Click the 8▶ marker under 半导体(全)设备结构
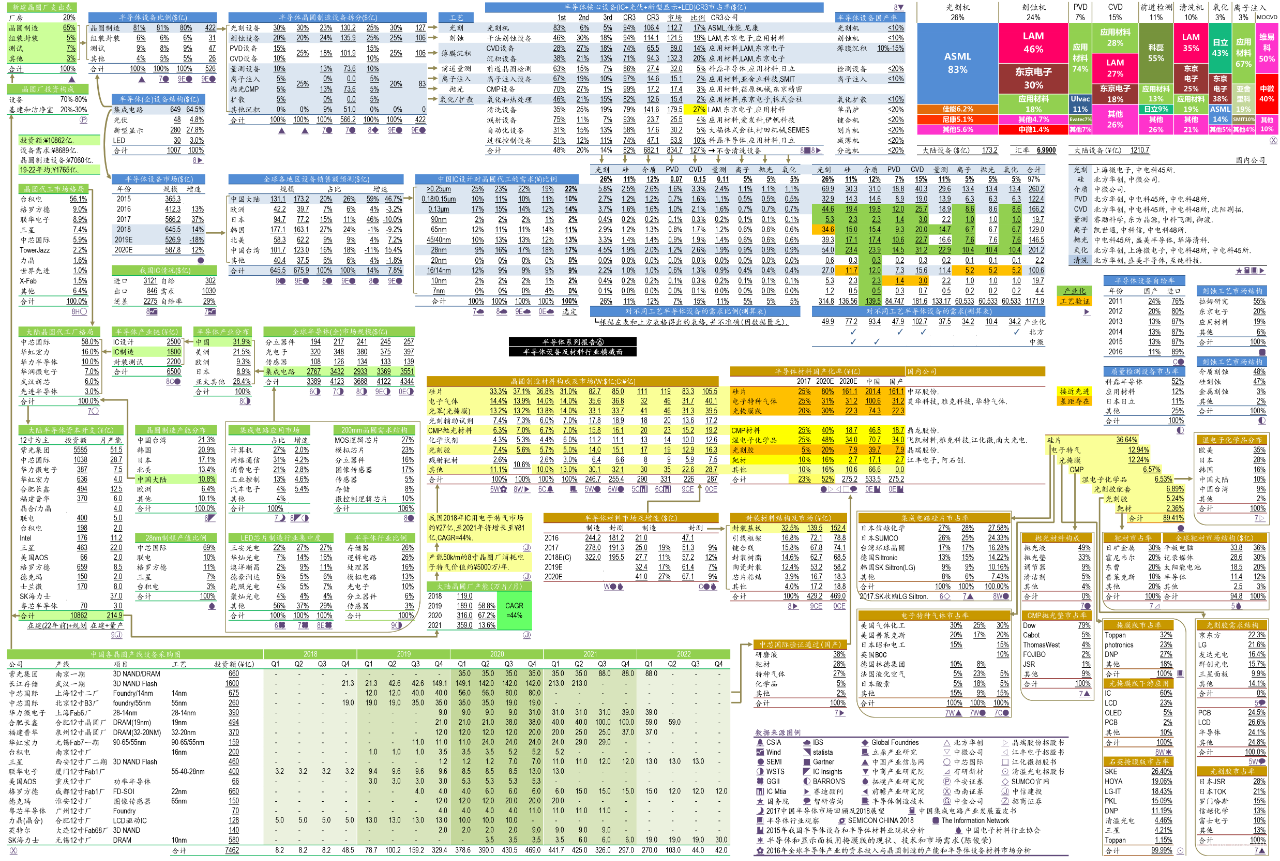 tap(198, 160)
